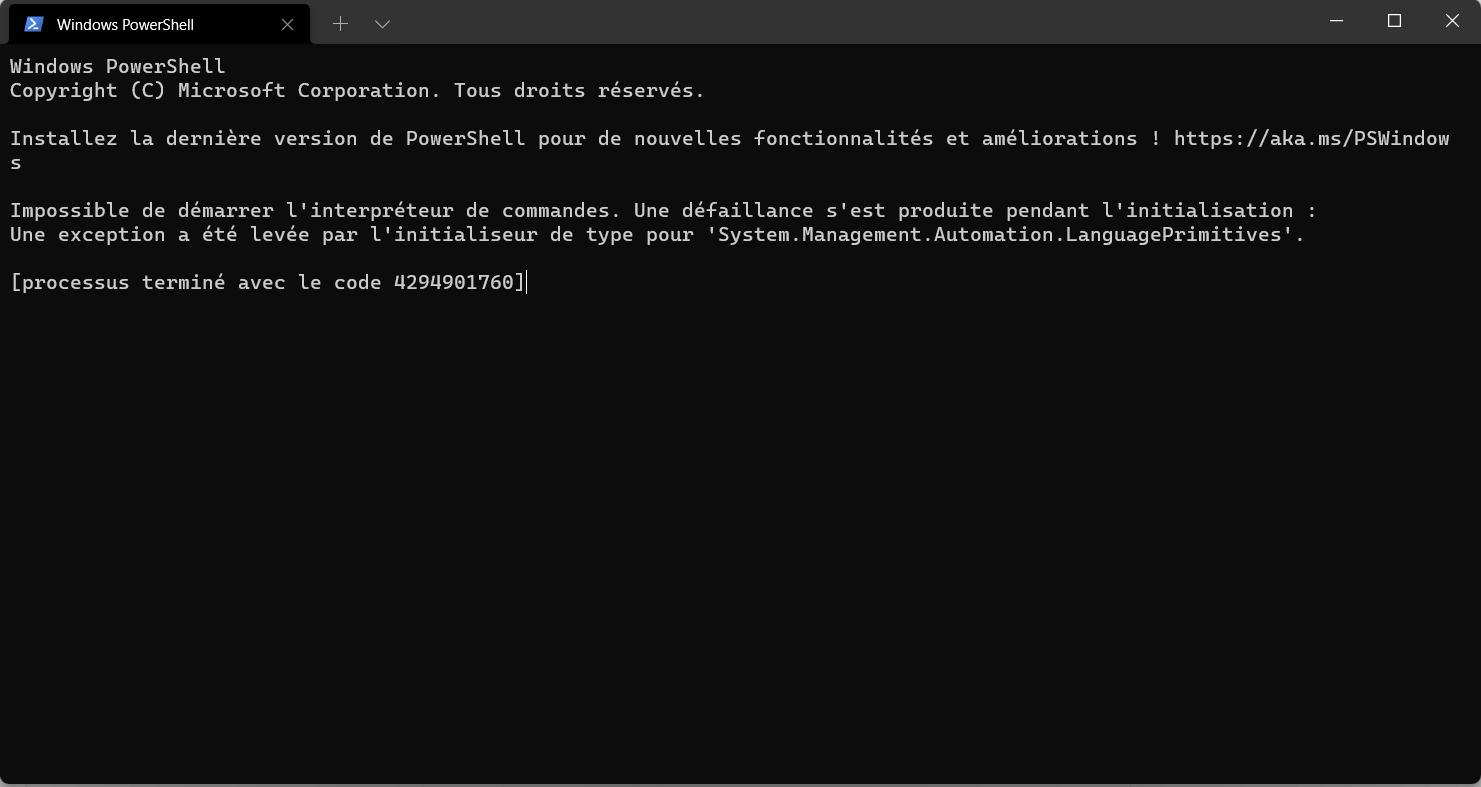Click the Copyright Microsoft Corporation line
Image resolution: width=1481 pixels, height=787 pixels.
click(x=357, y=90)
